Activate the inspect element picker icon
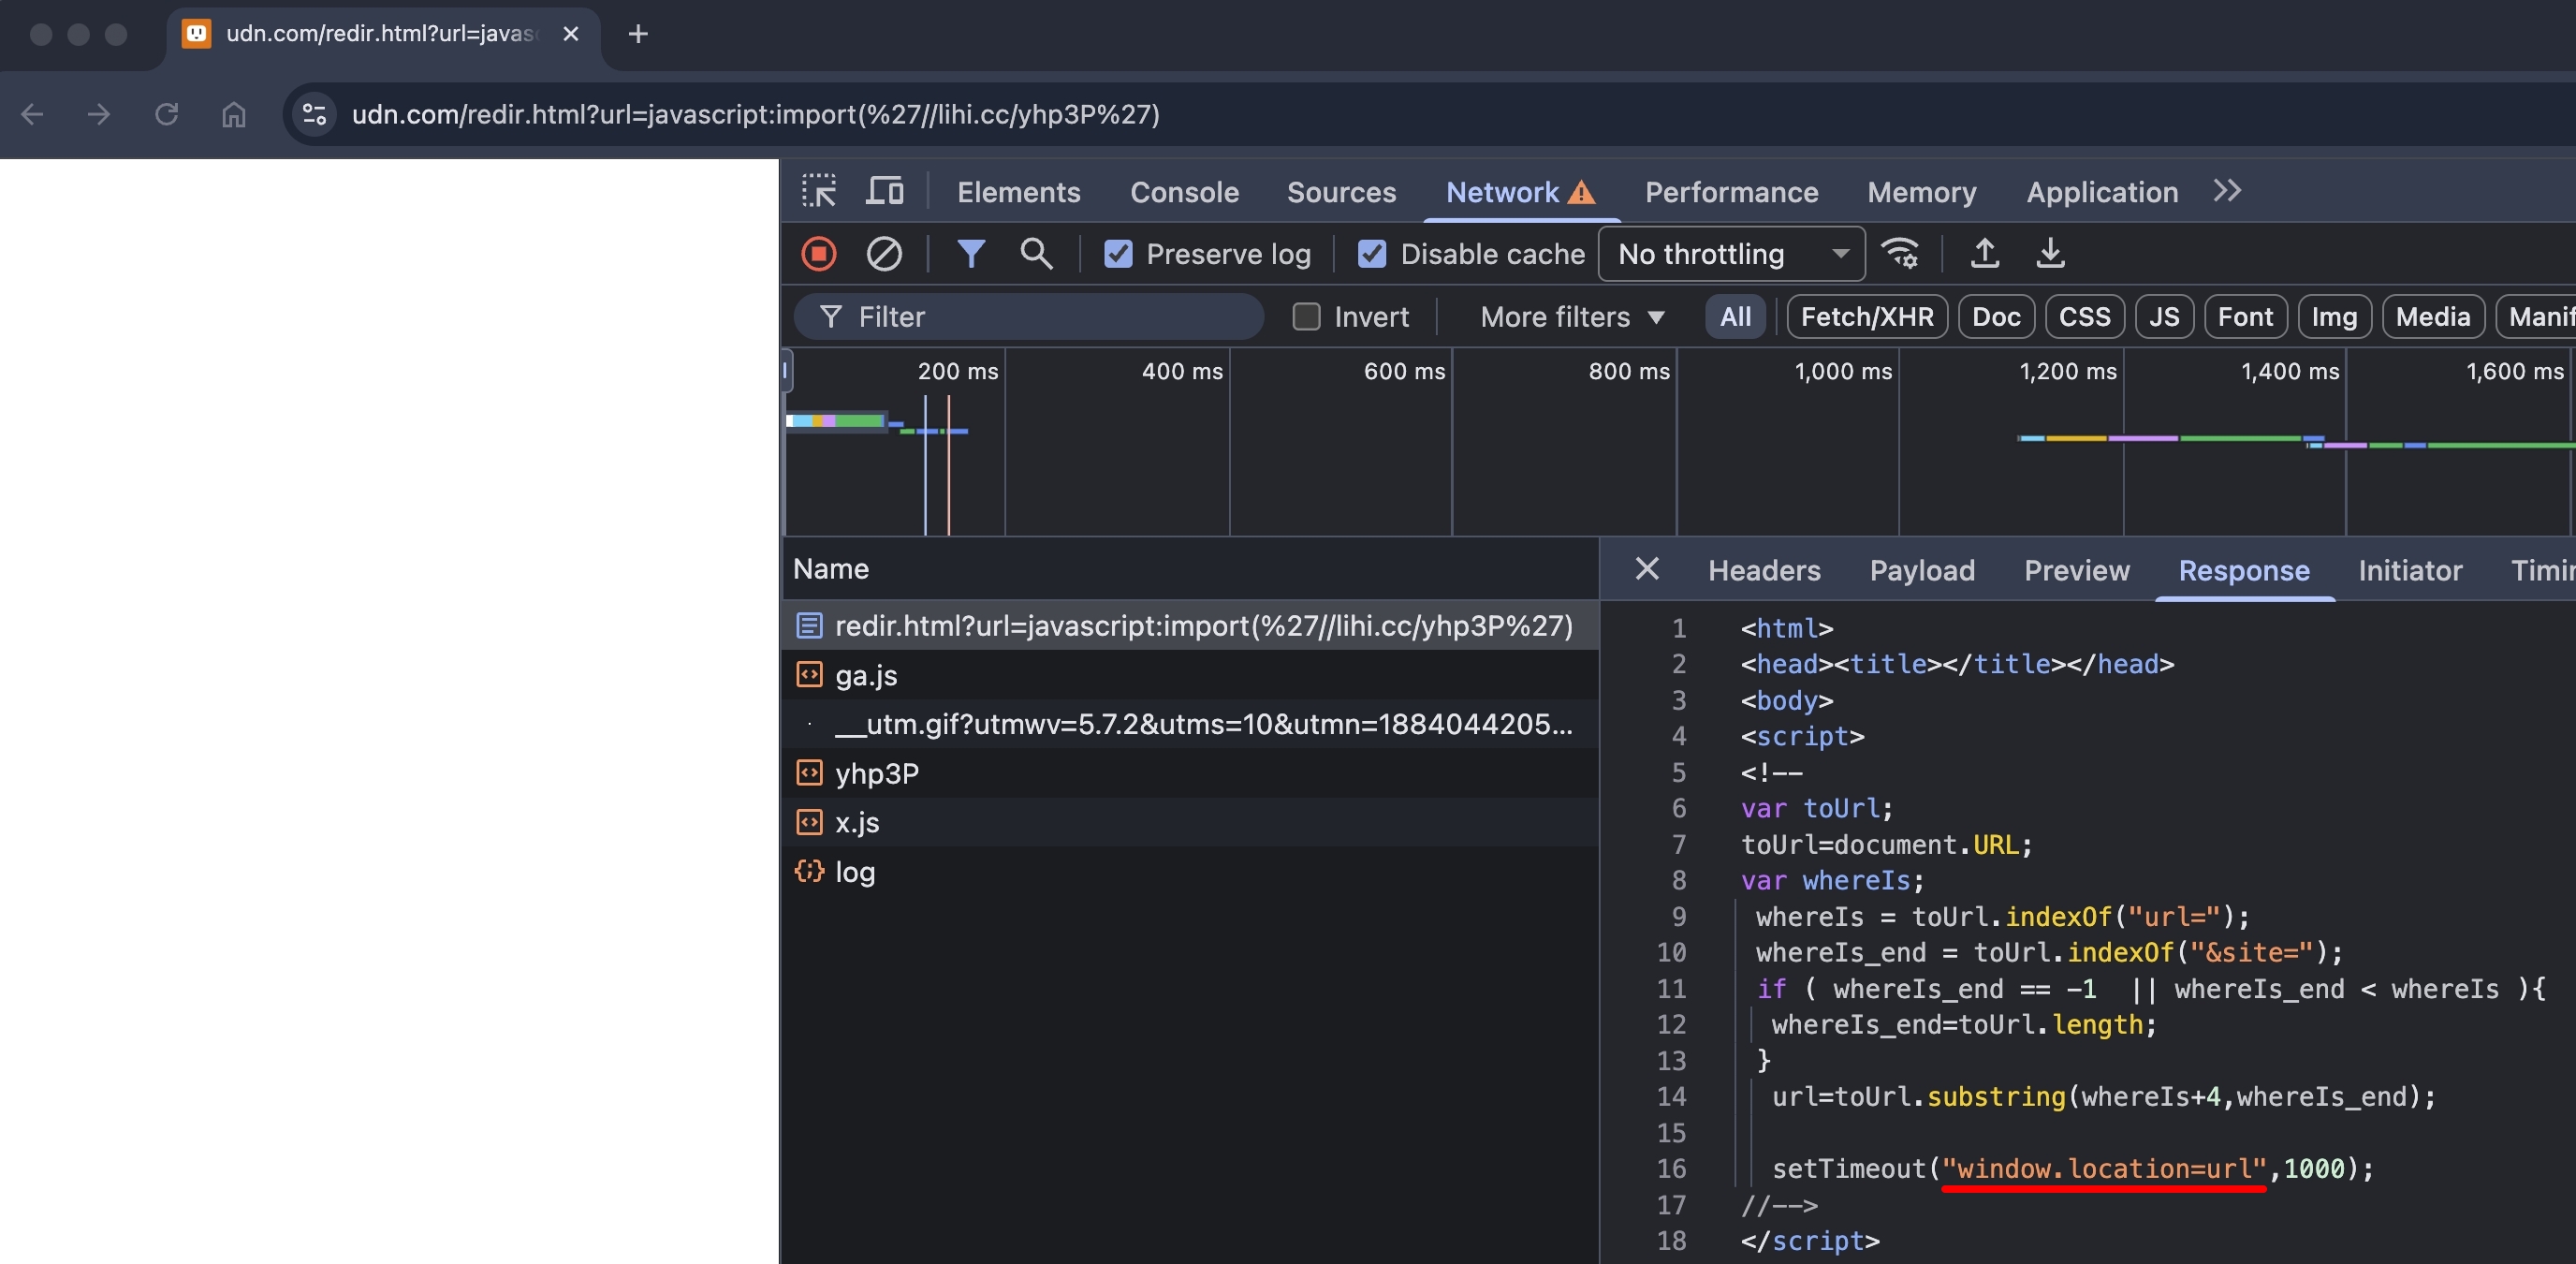Image resolution: width=2576 pixels, height=1264 pixels. tap(819, 191)
